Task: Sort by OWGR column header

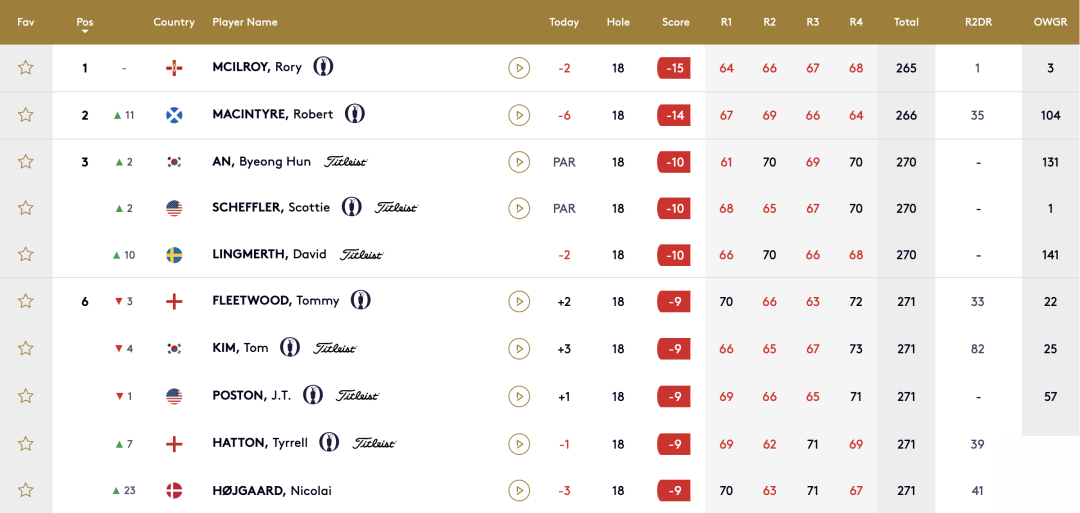Action: (1050, 22)
